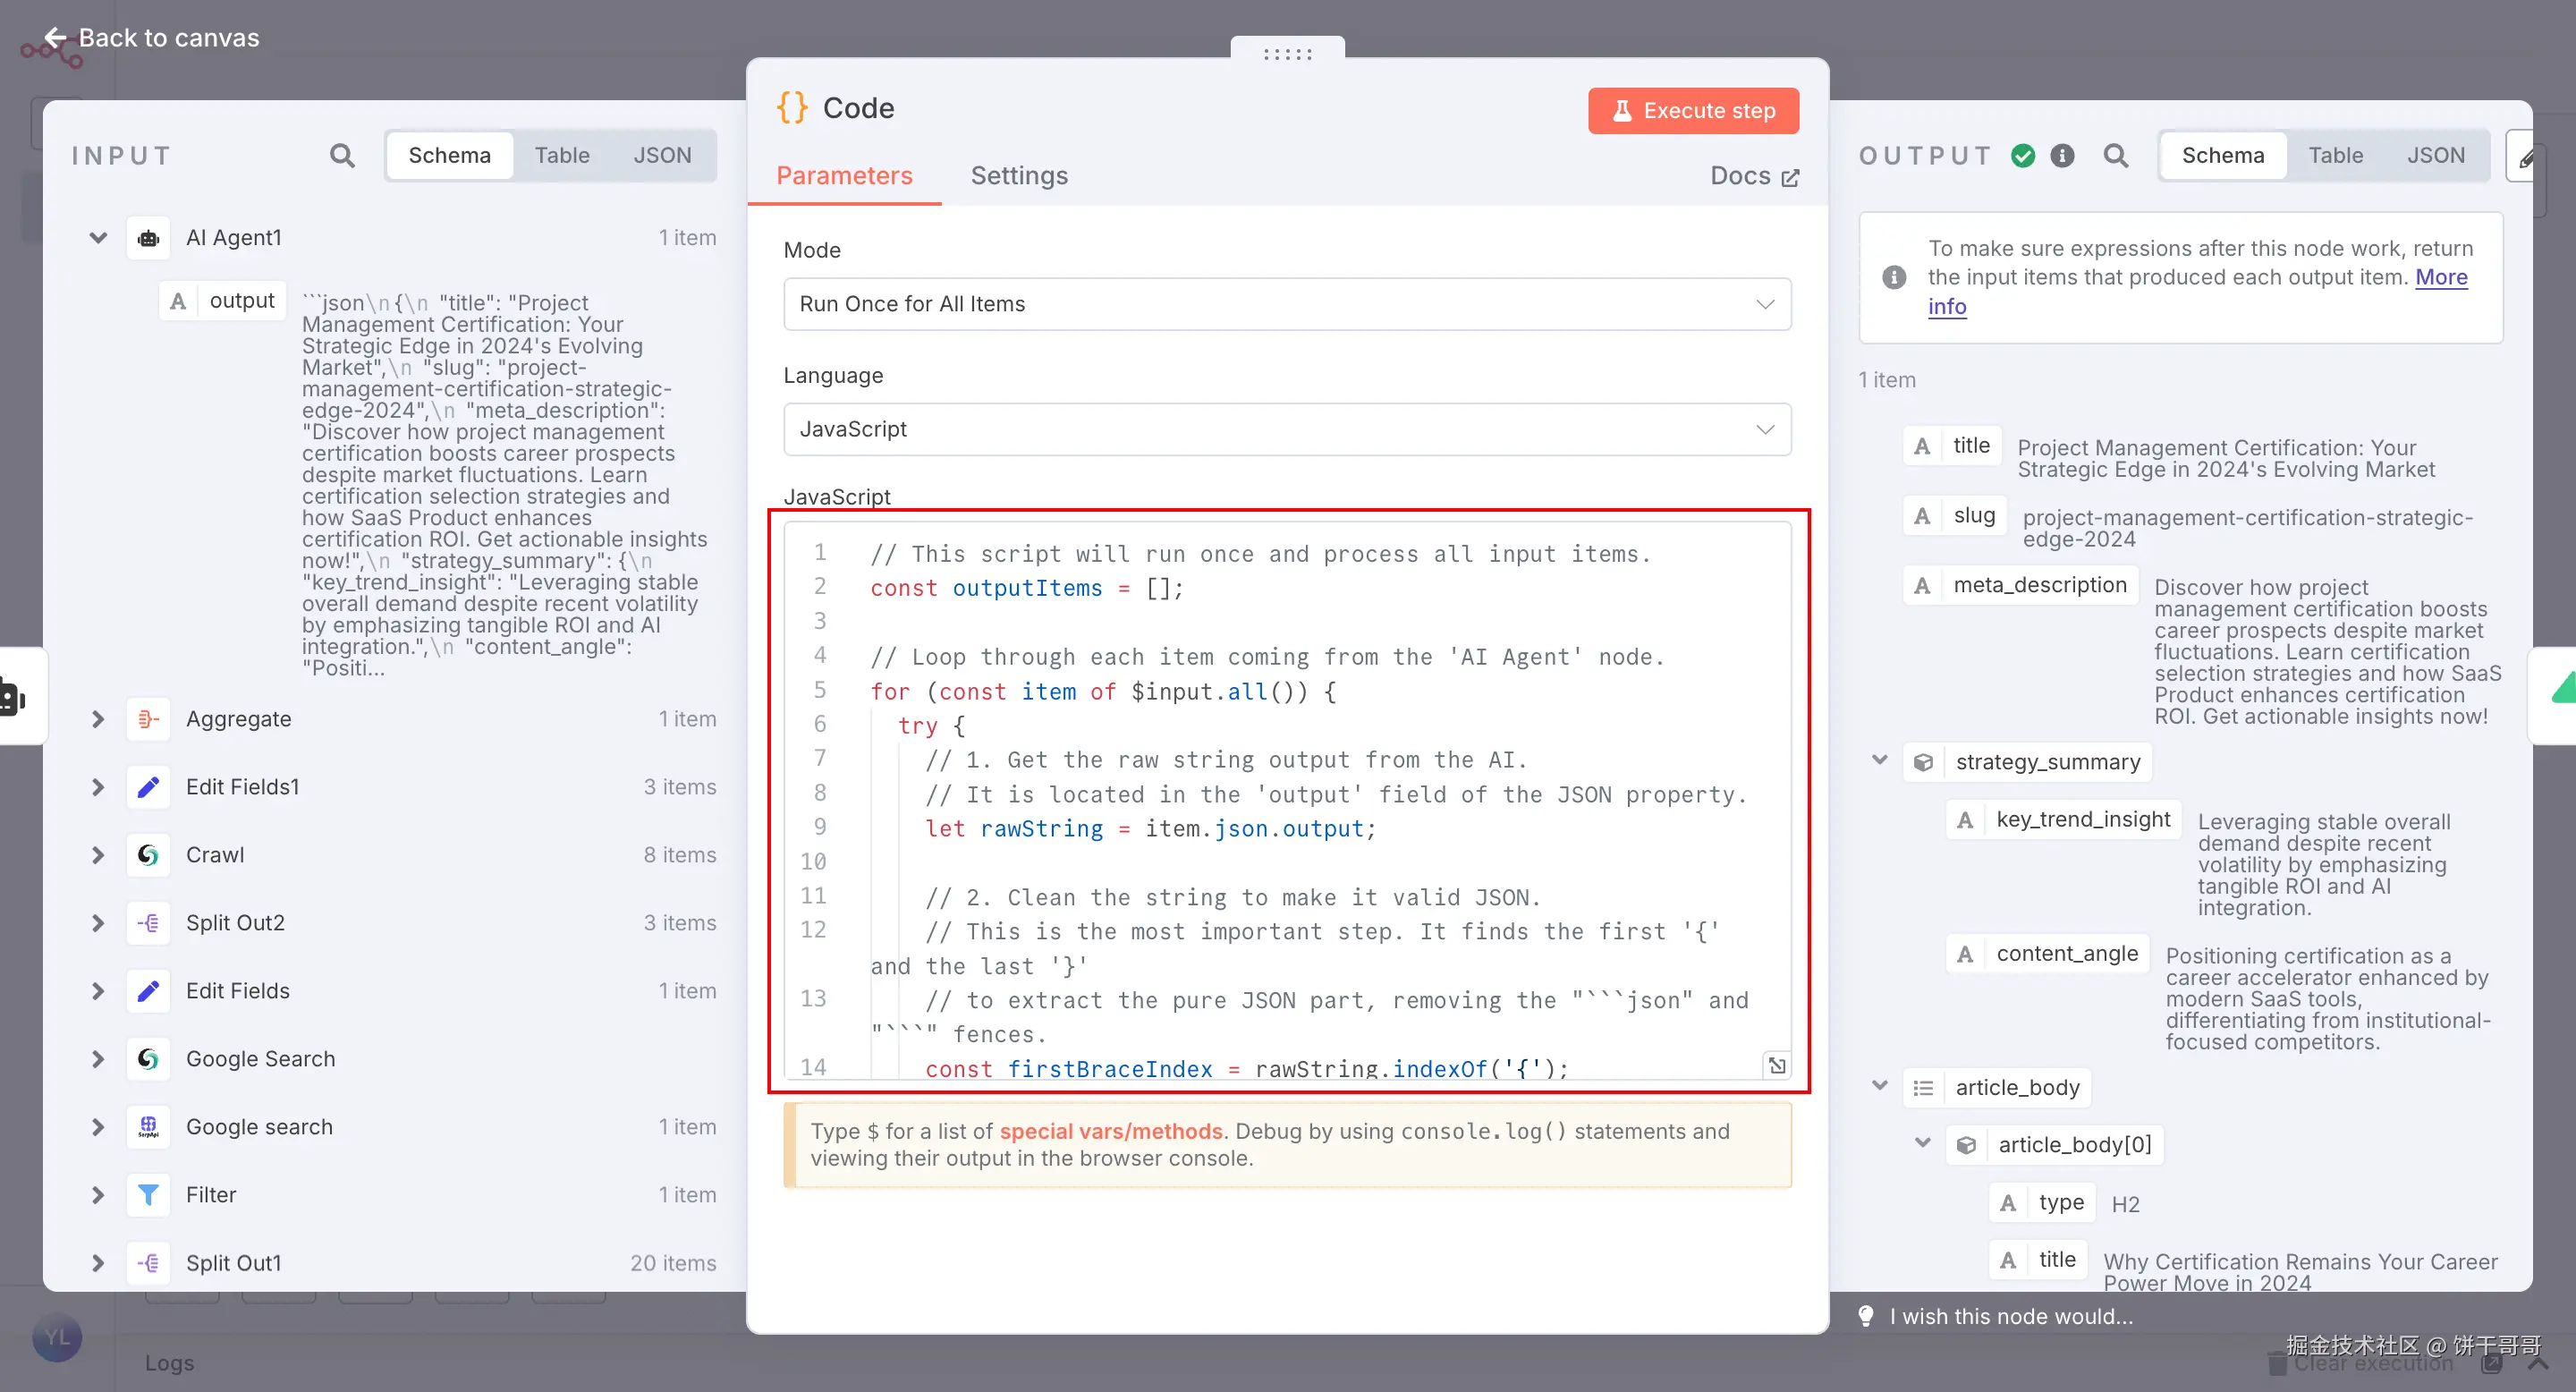Screen dimensions: 2576x1392
Task: Expand the Aggregate node in INPUT
Action: tap(97, 719)
